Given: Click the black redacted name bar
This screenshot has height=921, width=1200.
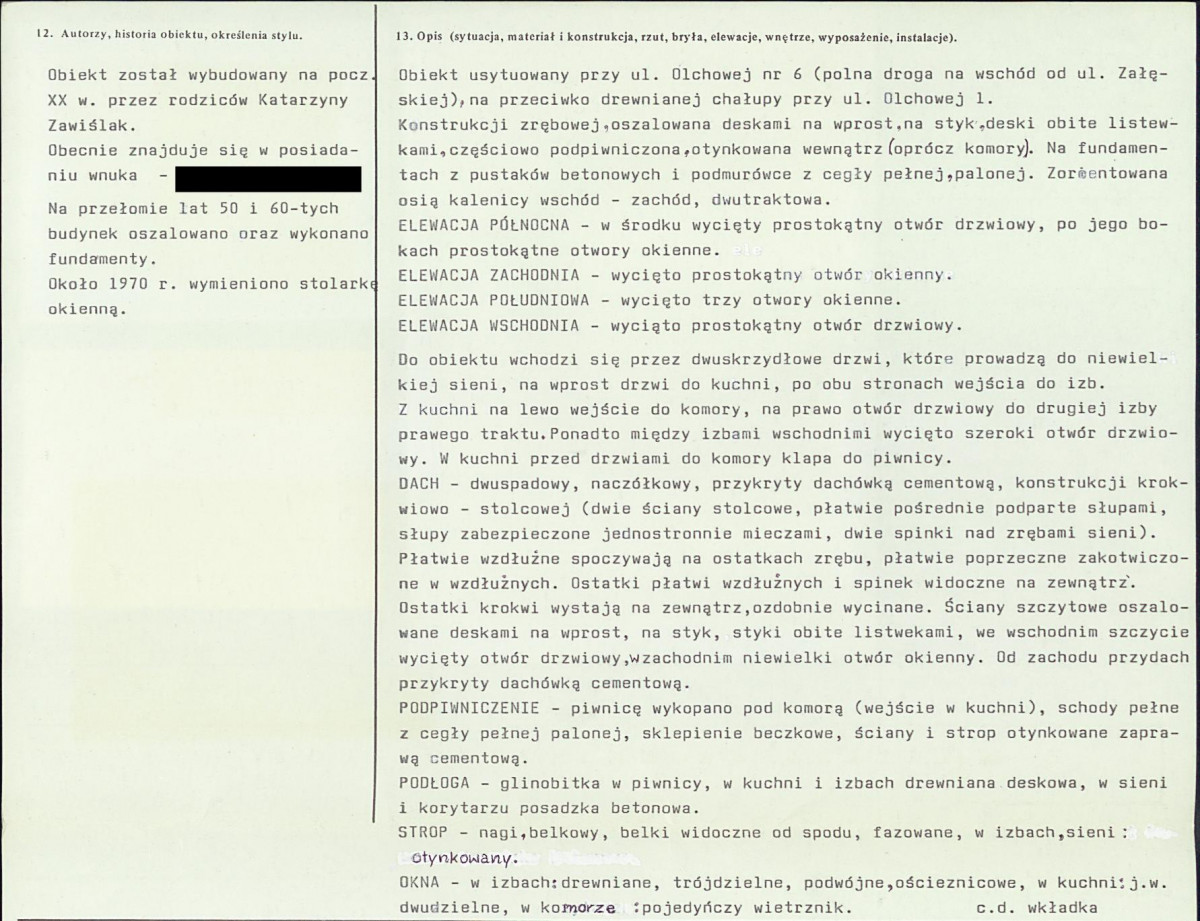Looking at the screenshot, I should pyautogui.click(x=267, y=179).
